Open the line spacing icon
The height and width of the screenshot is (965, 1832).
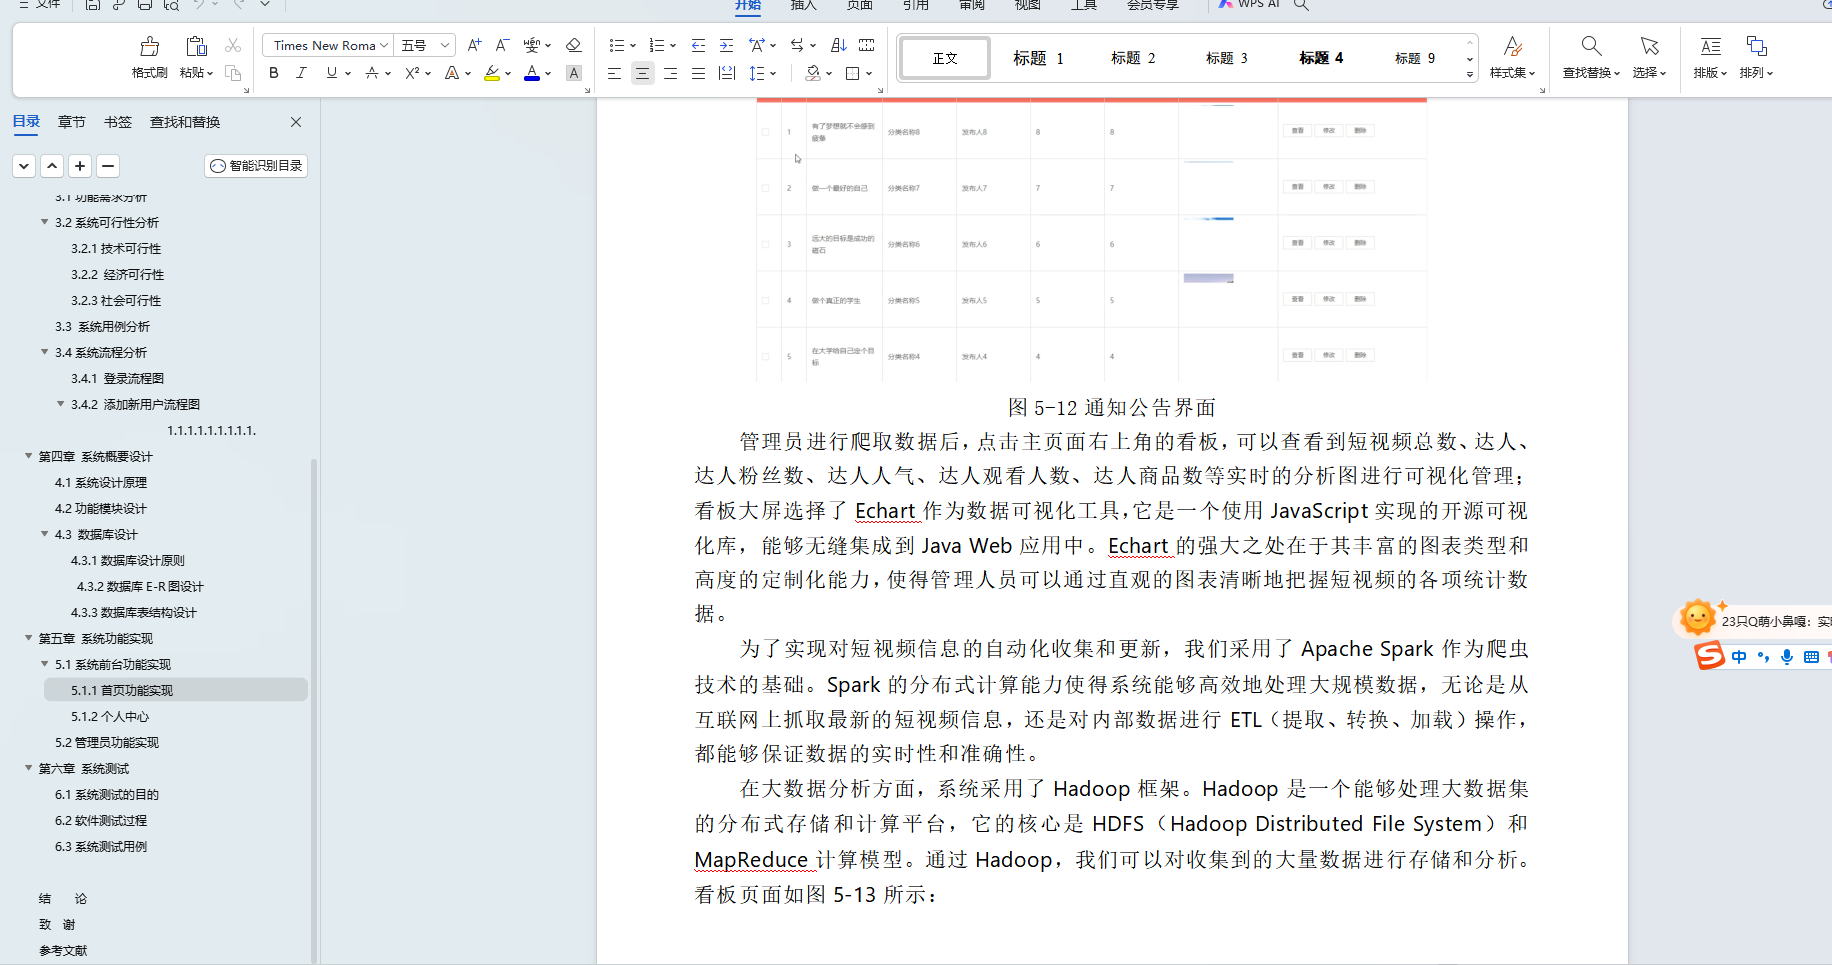click(x=756, y=73)
